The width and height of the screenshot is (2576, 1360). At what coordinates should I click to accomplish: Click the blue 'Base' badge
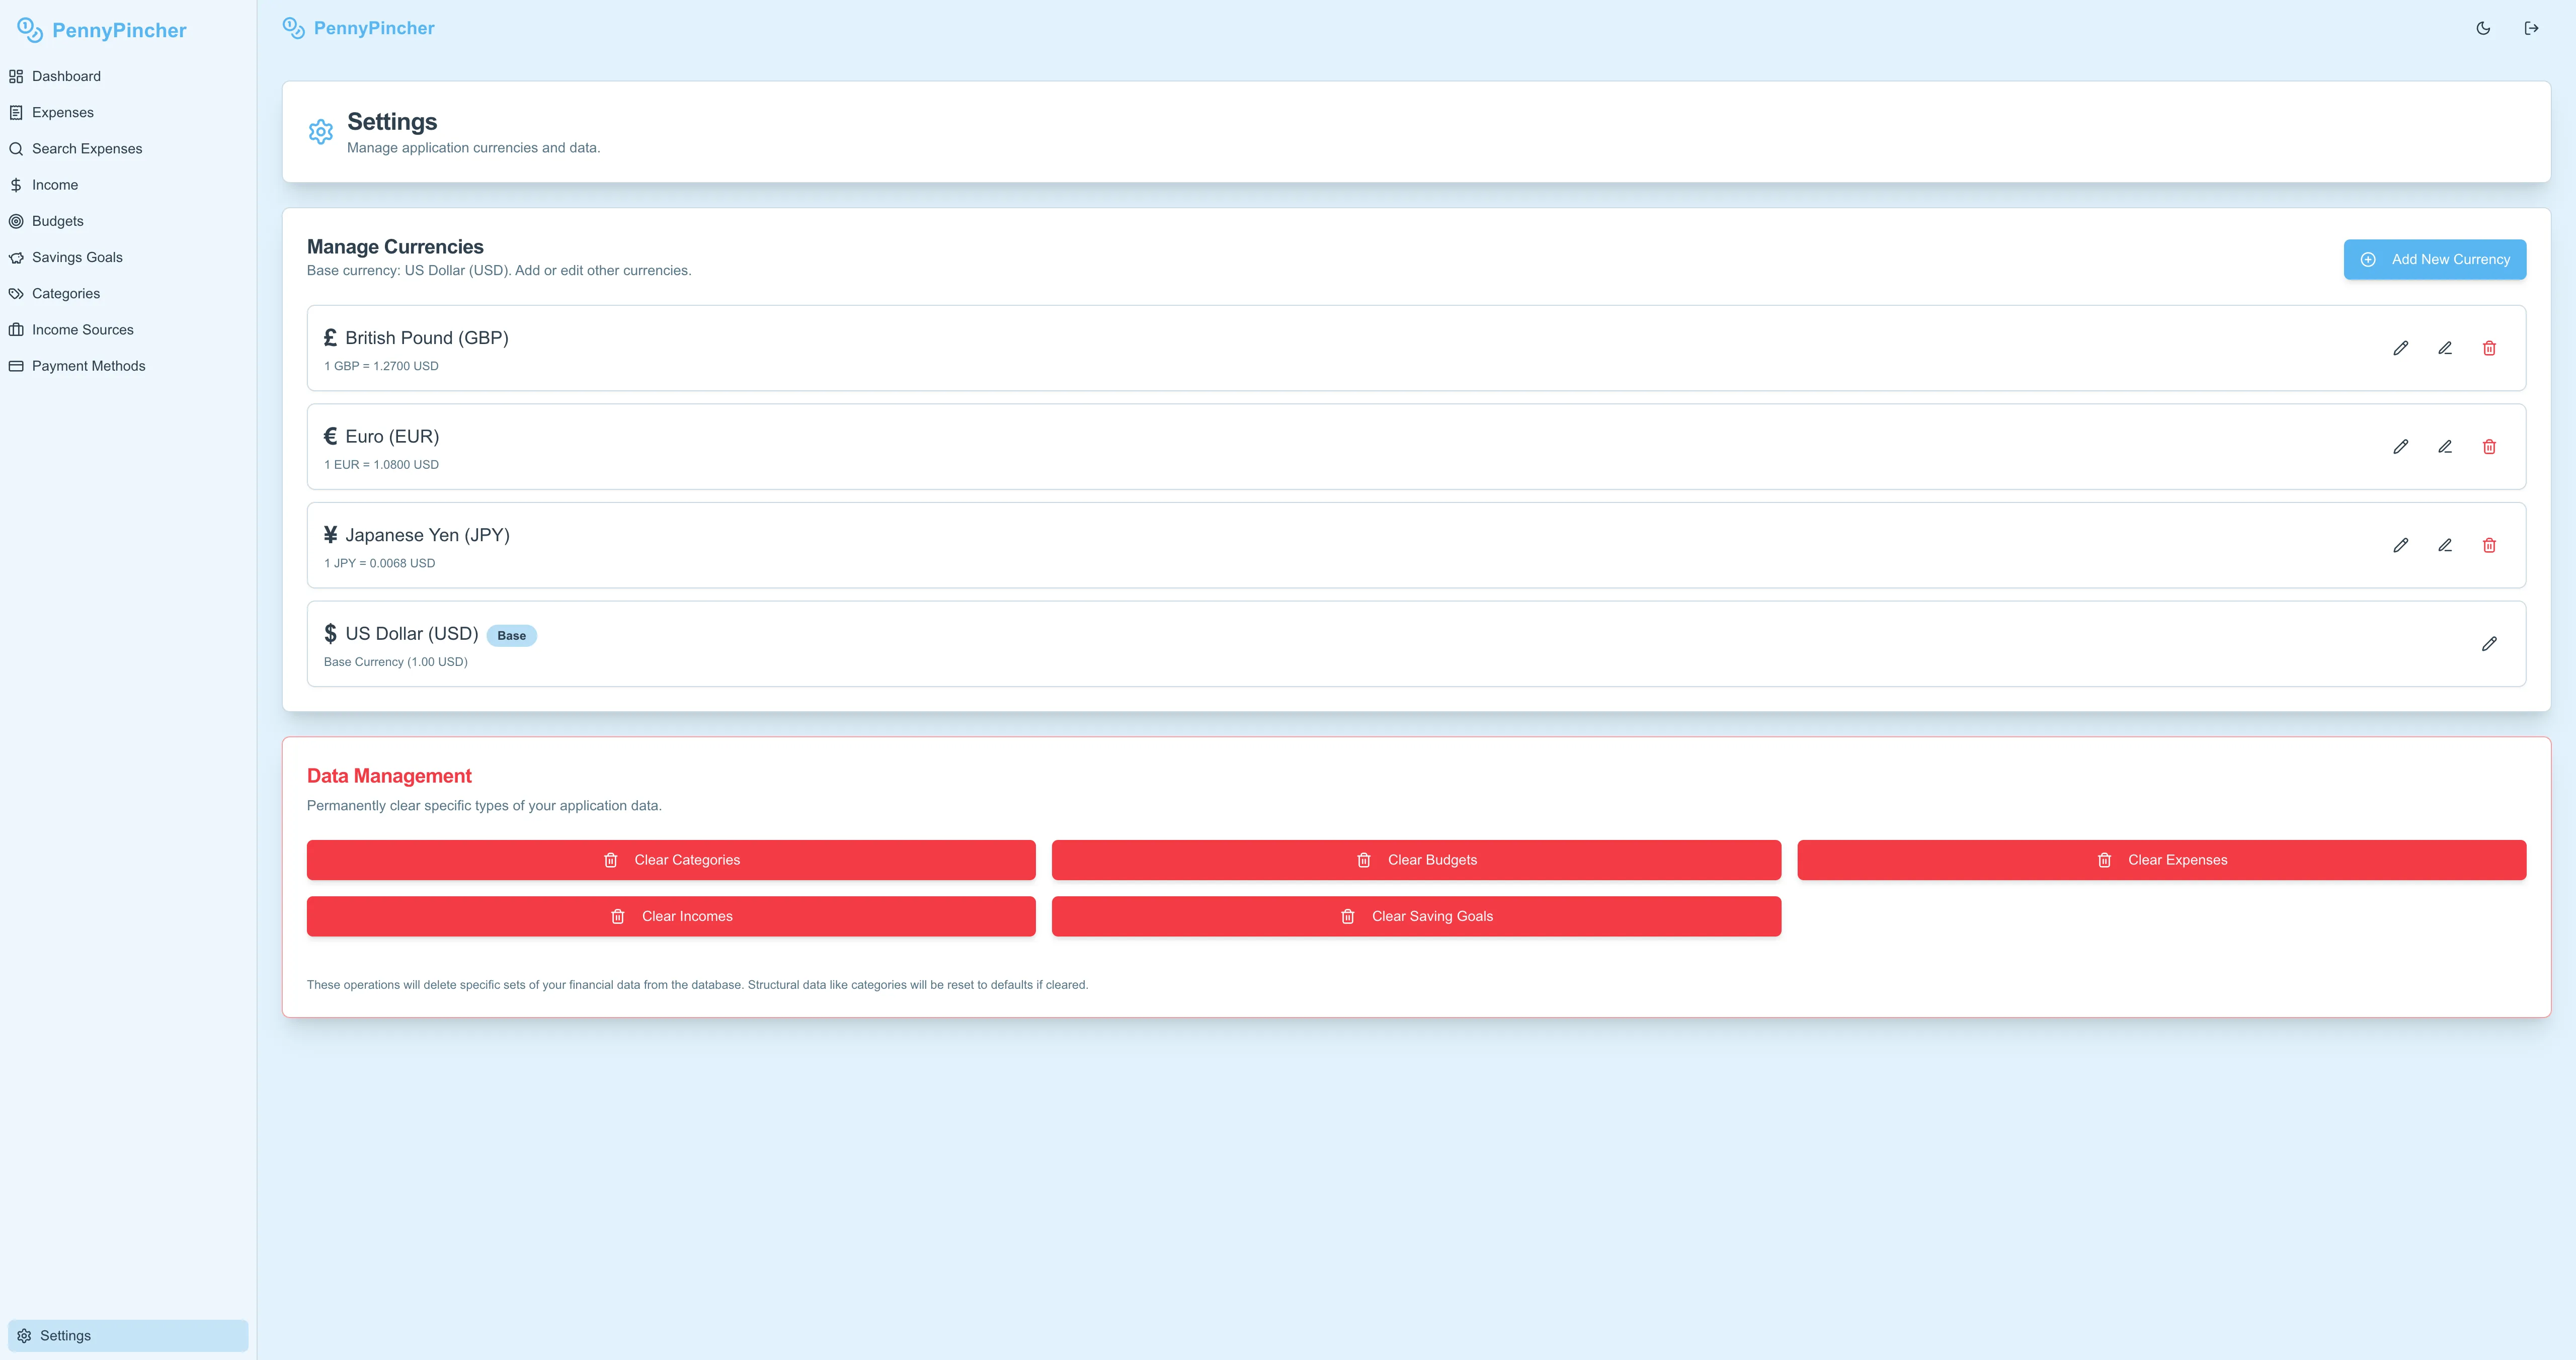coord(511,636)
